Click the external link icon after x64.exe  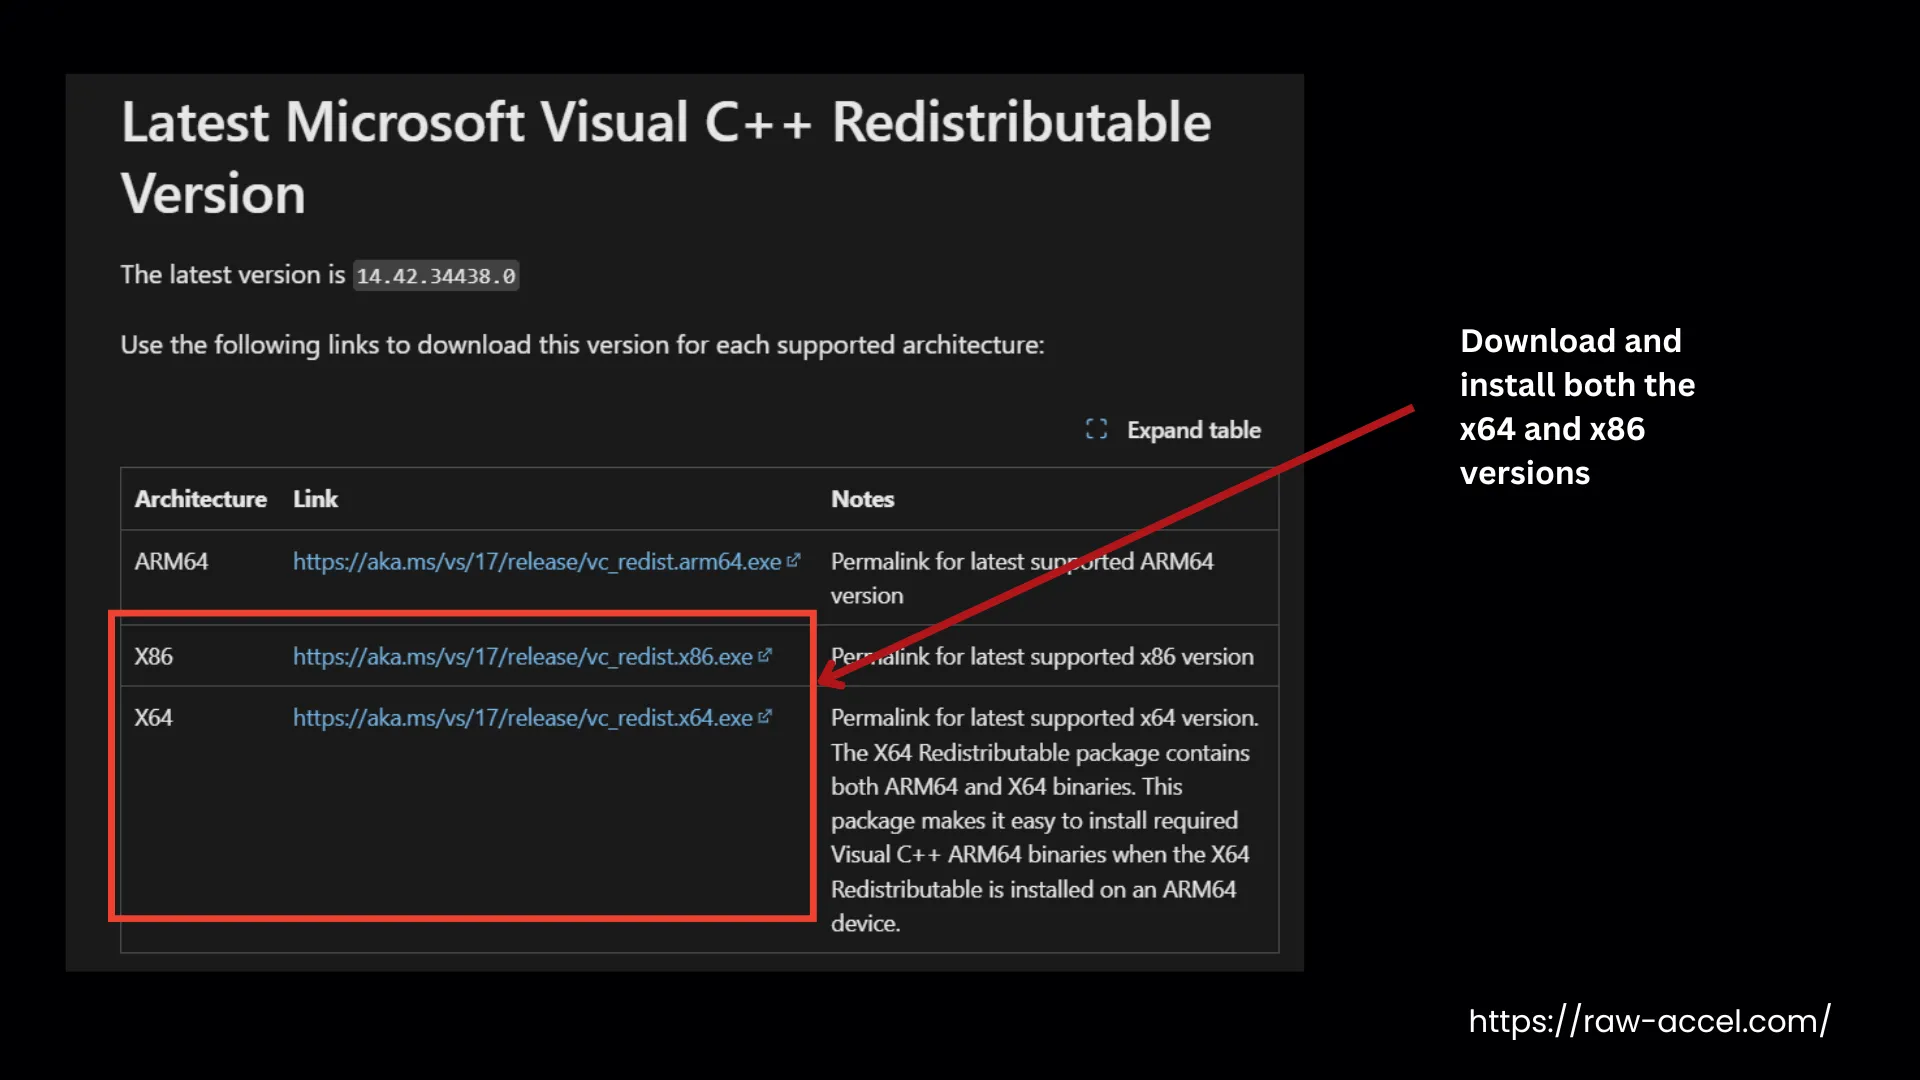(765, 717)
